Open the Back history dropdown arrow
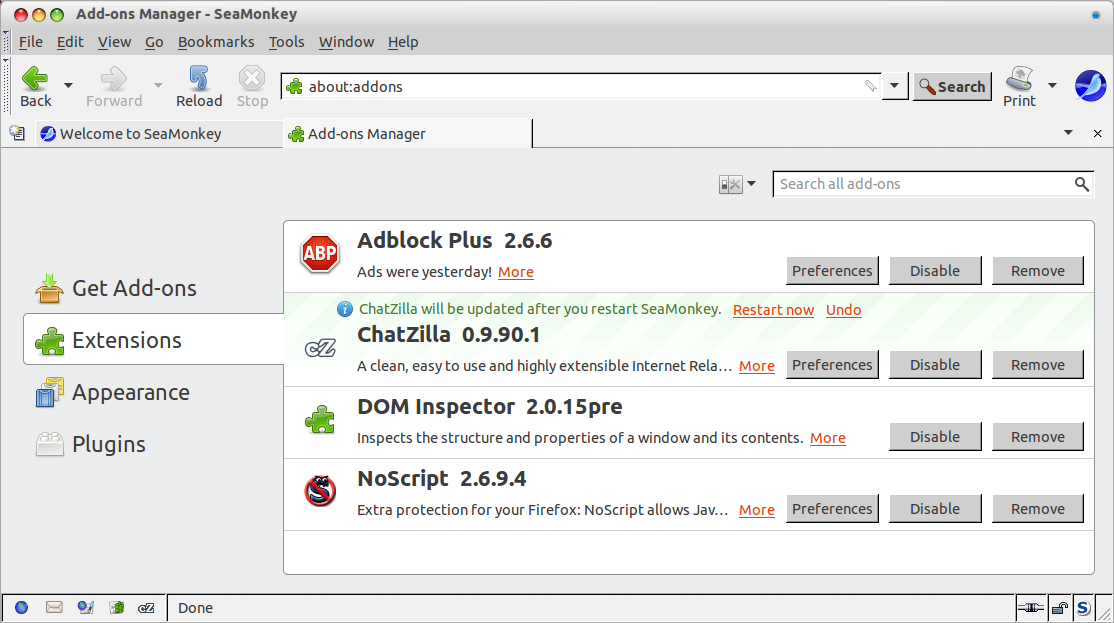This screenshot has width=1114, height=623. point(68,85)
